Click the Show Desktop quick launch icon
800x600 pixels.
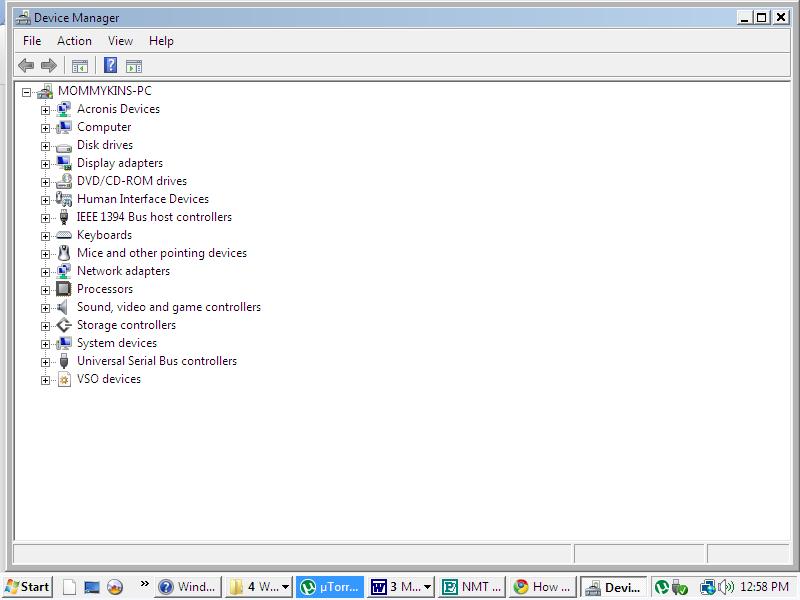pos(92,587)
